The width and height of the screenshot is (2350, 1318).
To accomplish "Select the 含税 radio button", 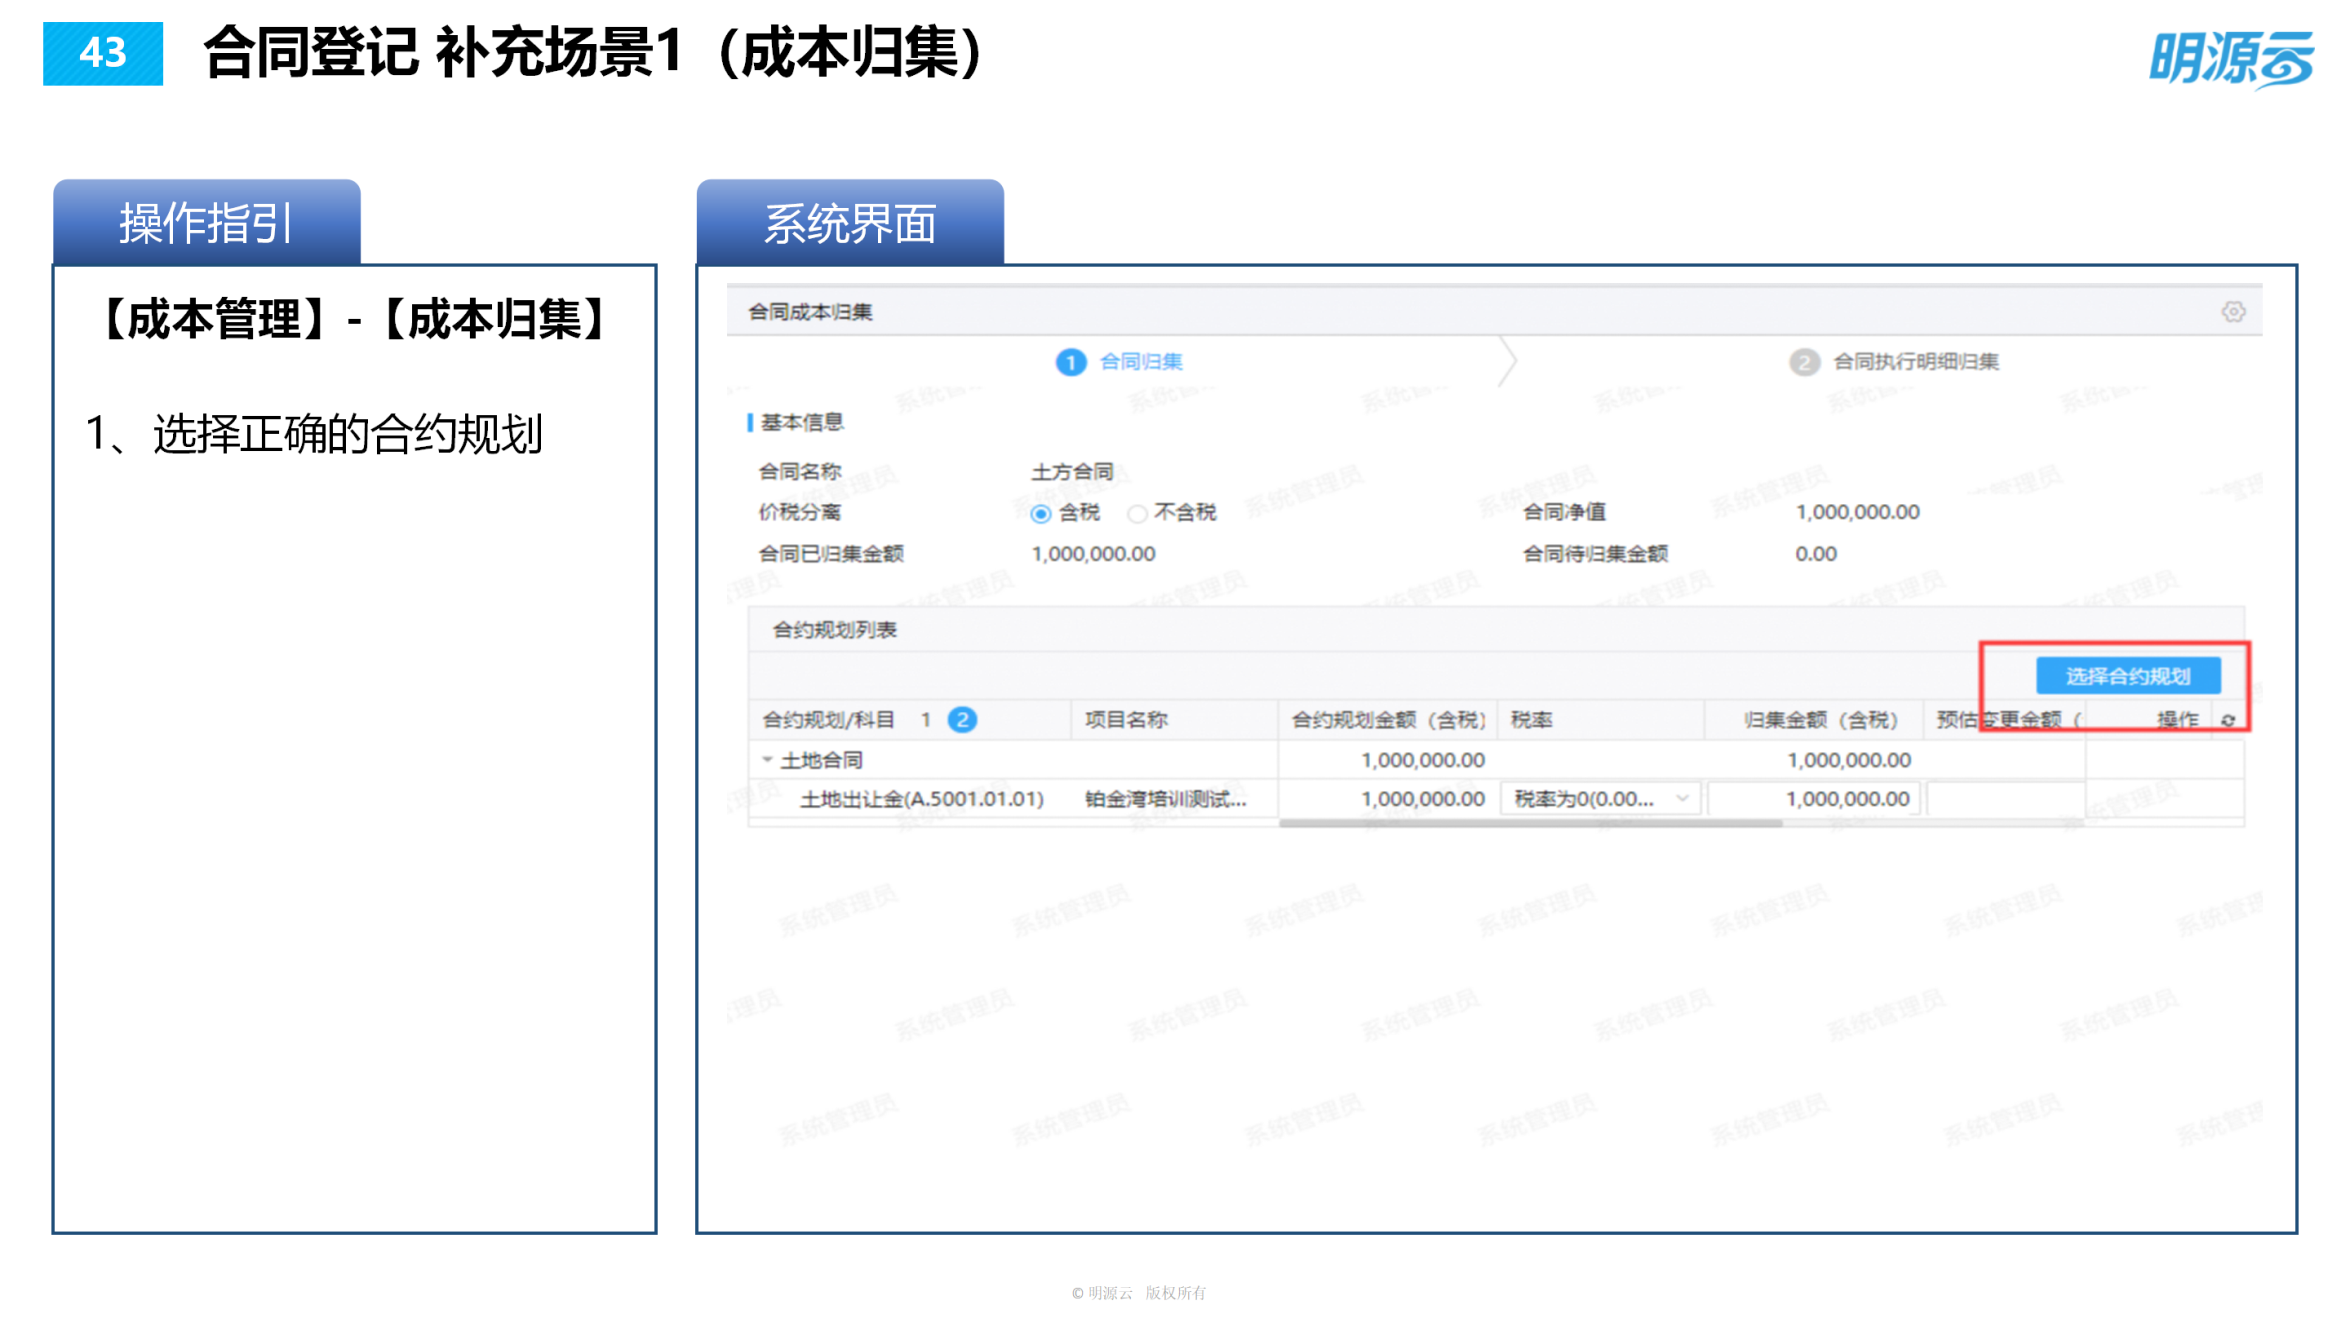I will tap(1040, 512).
